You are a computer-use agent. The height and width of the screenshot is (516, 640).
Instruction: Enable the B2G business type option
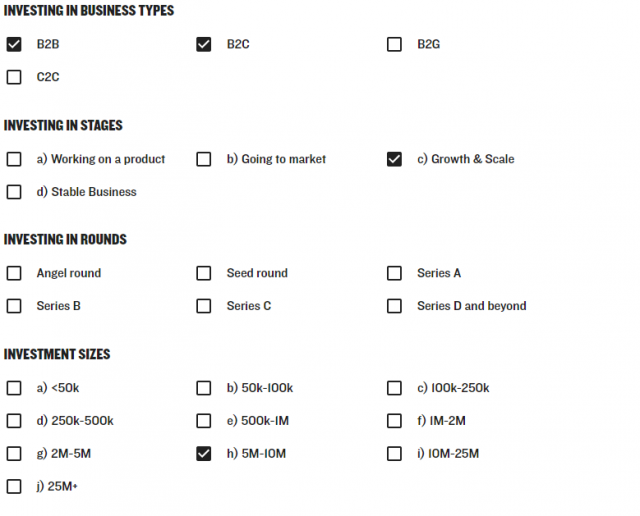(x=395, y=44)
